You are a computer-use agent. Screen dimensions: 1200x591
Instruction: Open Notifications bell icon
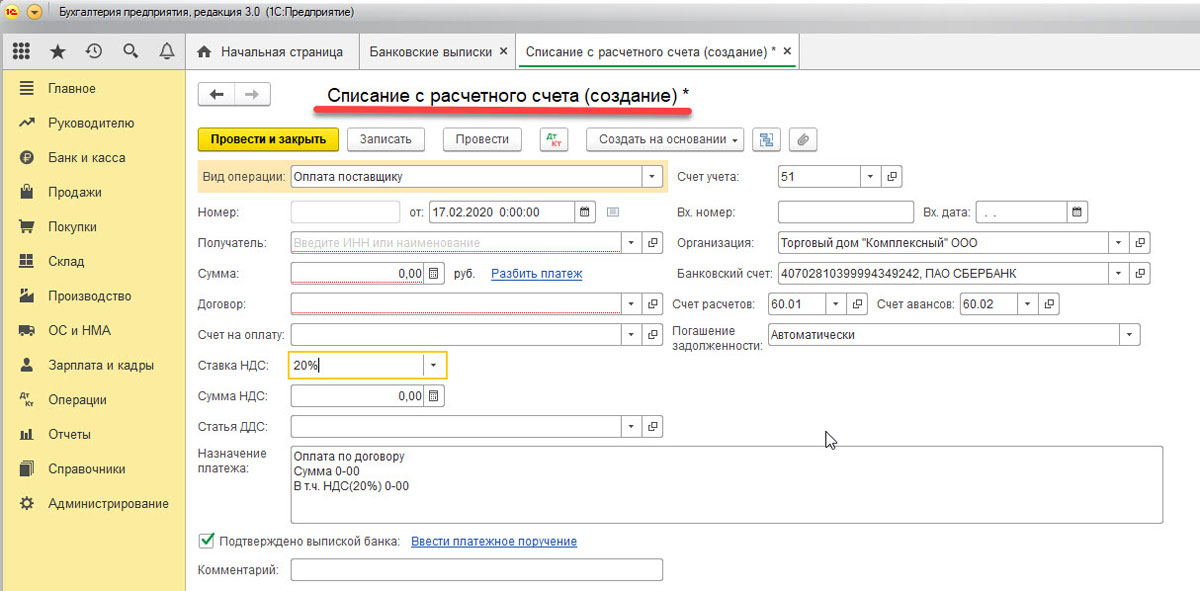(x=166, y=51)
